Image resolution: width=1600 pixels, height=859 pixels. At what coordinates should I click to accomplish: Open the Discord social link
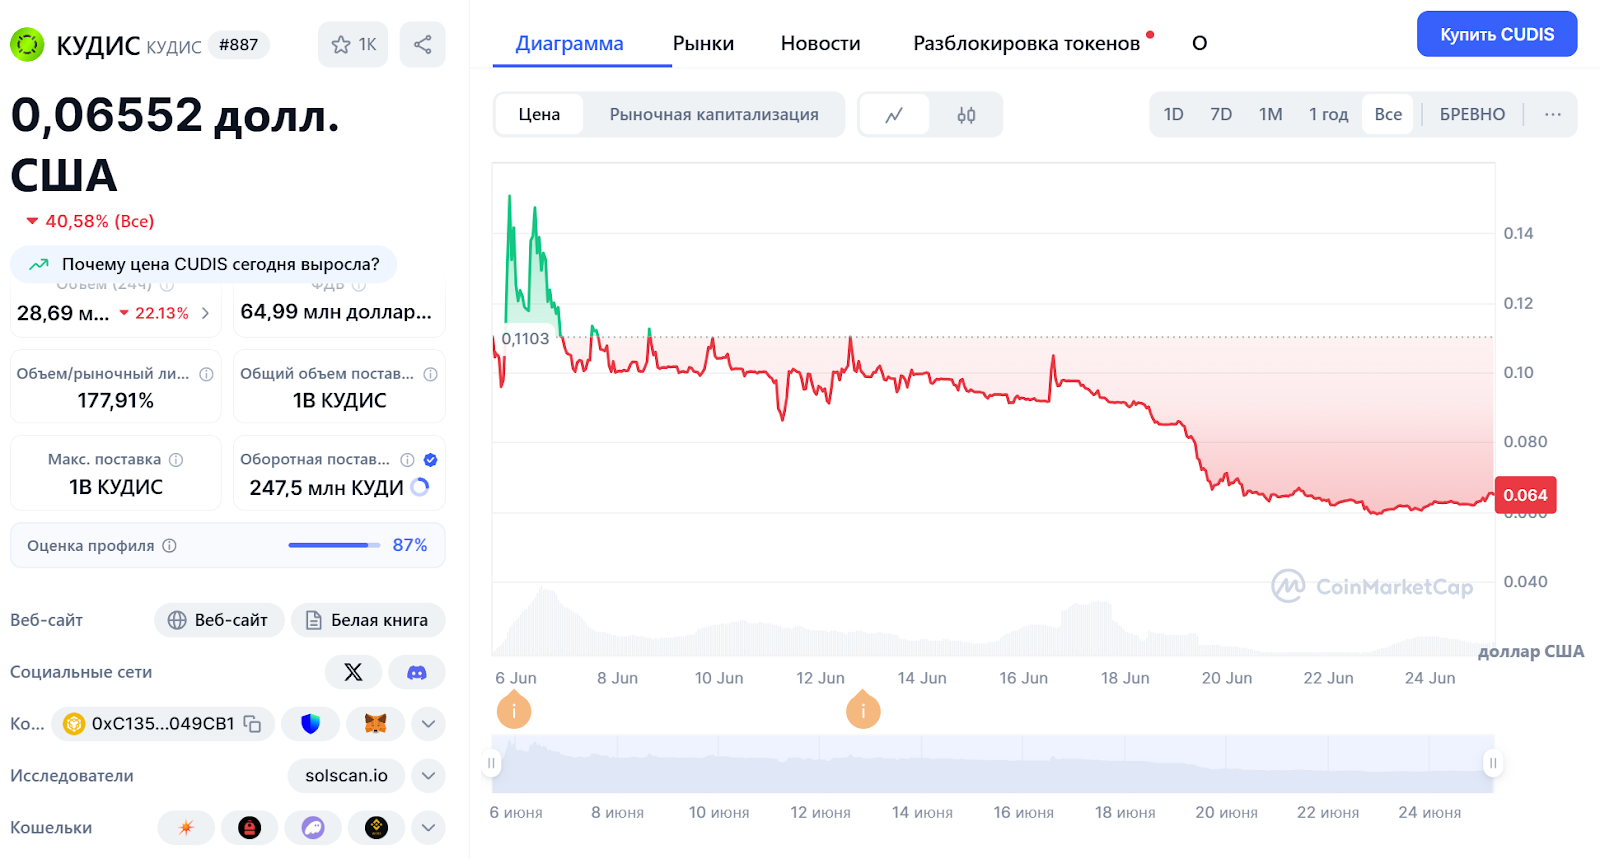coord(417,672)
